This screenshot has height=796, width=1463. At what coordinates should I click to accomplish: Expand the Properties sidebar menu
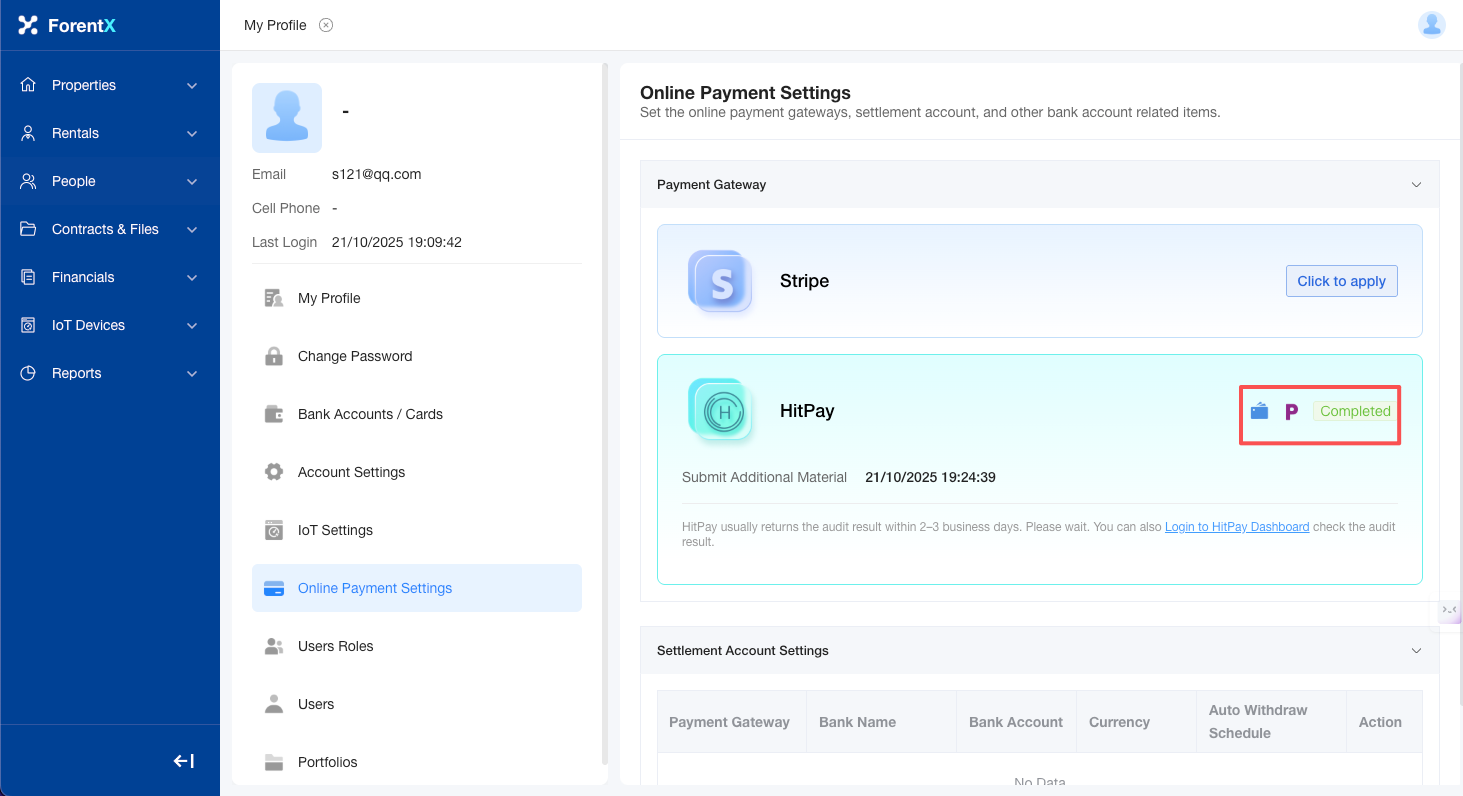tap(110, 85)
